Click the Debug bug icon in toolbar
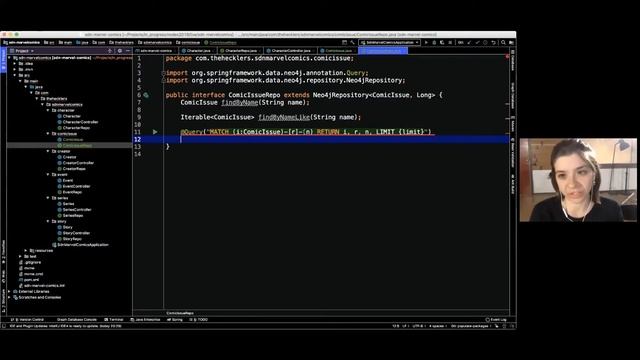This screenshot has height=360, width=640. point(434,42)
